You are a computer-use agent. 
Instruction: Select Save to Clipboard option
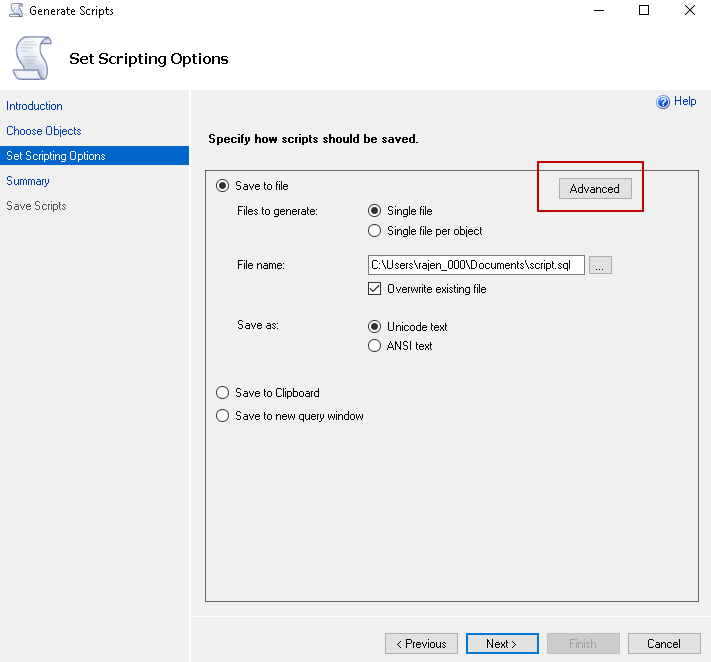pos(223,393)
